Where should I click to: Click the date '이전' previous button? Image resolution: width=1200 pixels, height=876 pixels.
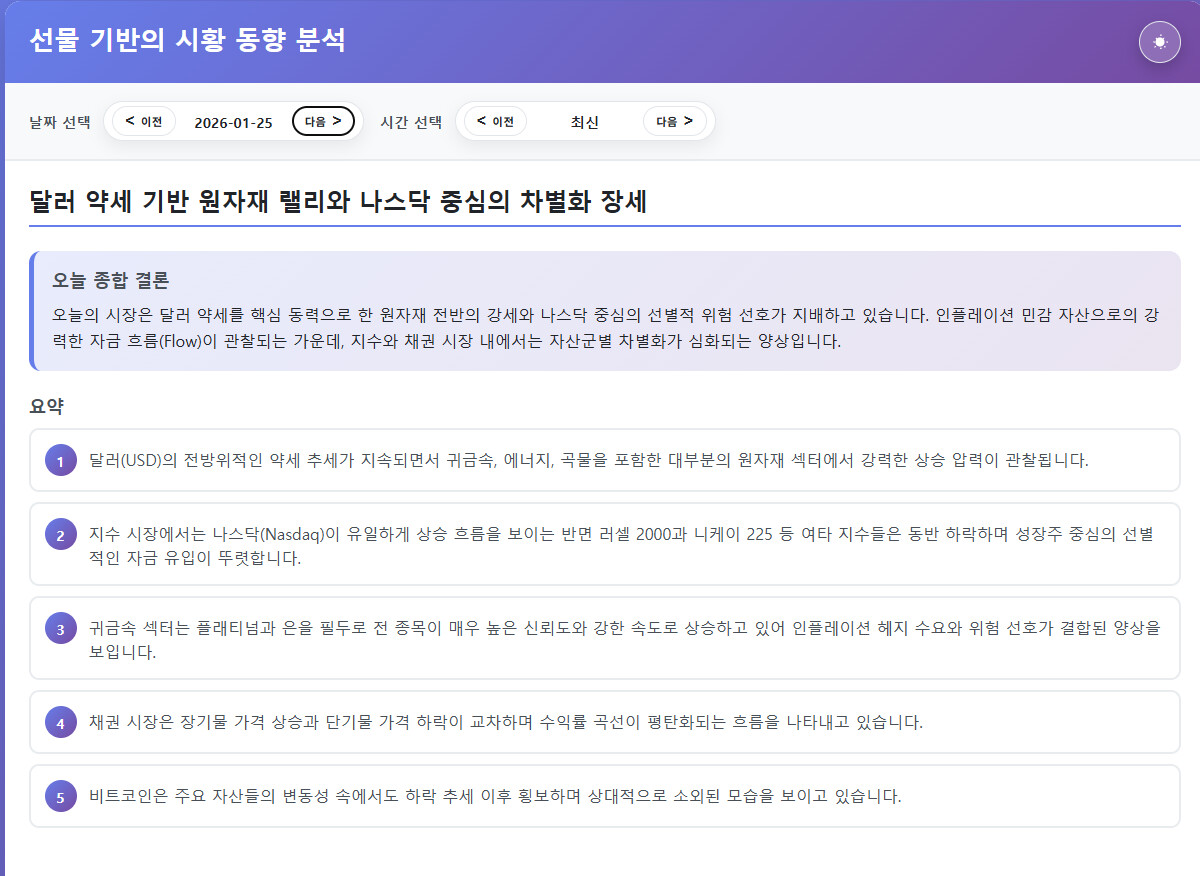[x=144, y=122]
